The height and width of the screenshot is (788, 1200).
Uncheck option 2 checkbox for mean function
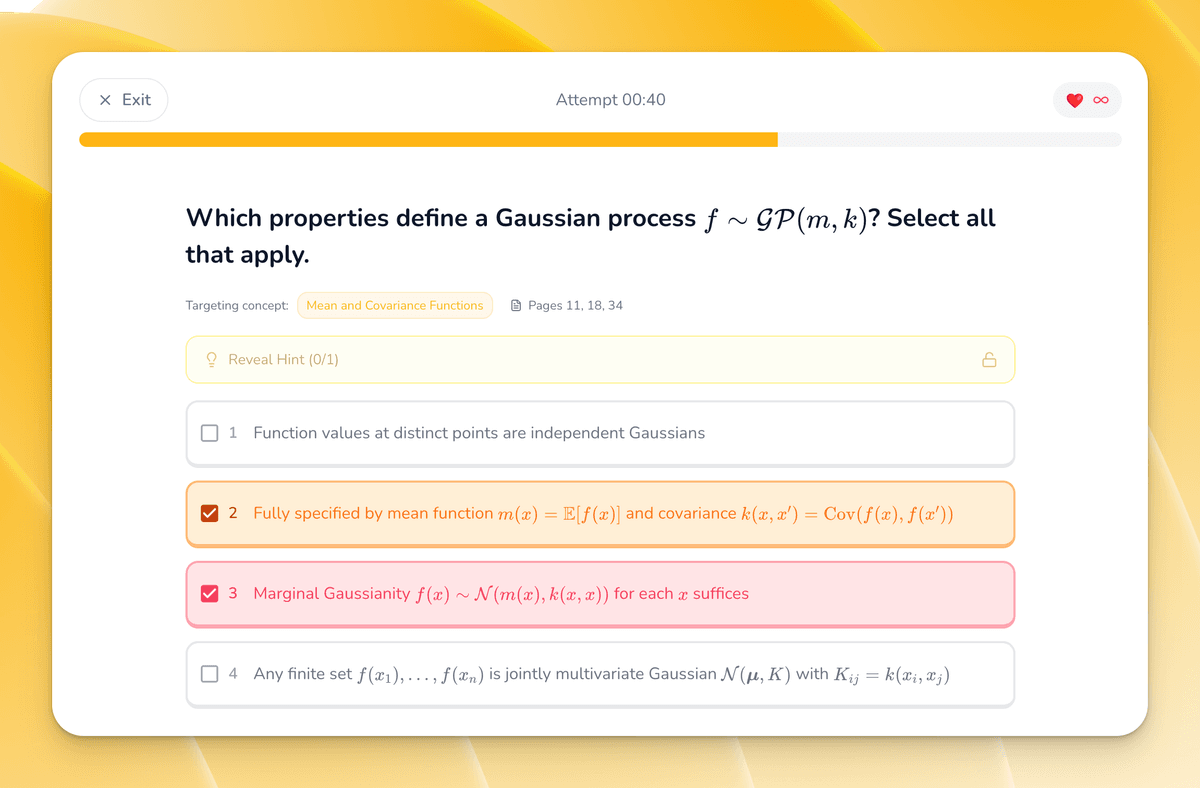(209, 513)
